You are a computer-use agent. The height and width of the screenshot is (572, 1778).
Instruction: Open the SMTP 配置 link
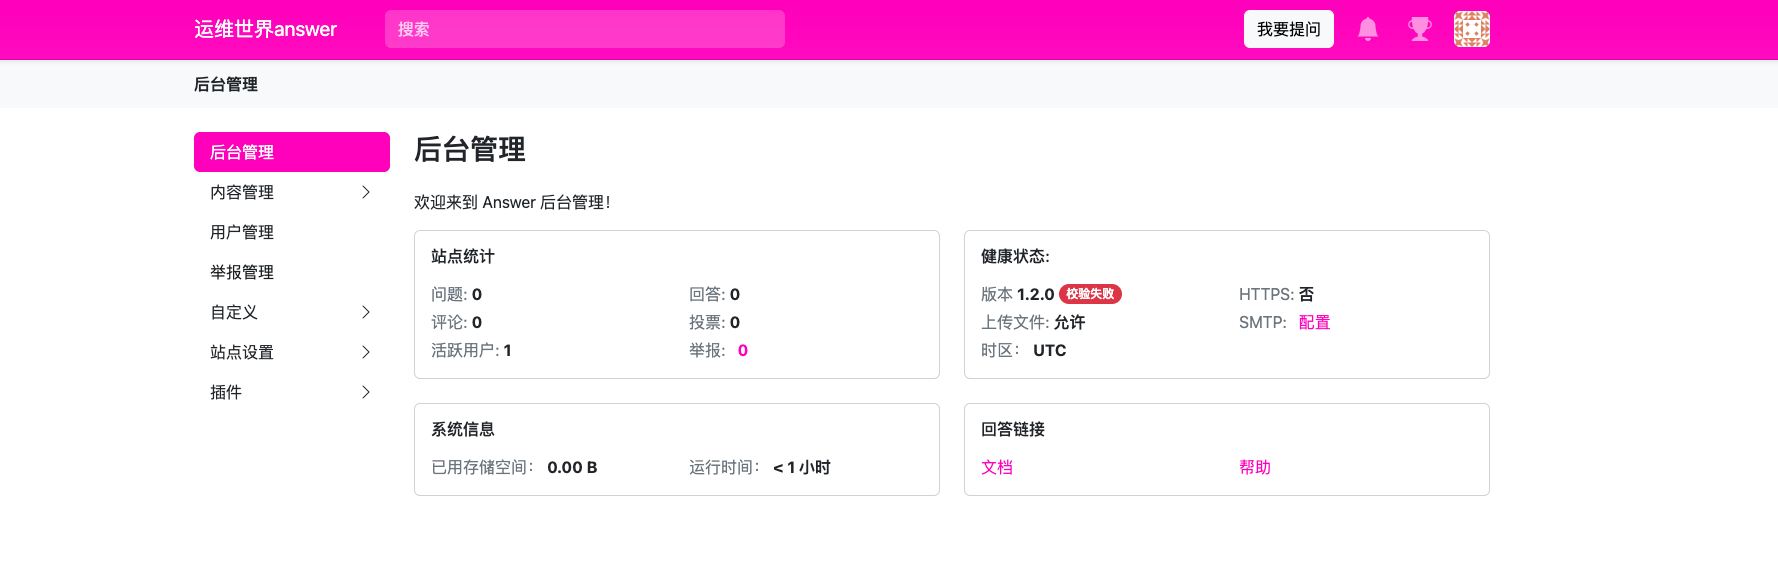point(1314,322)
